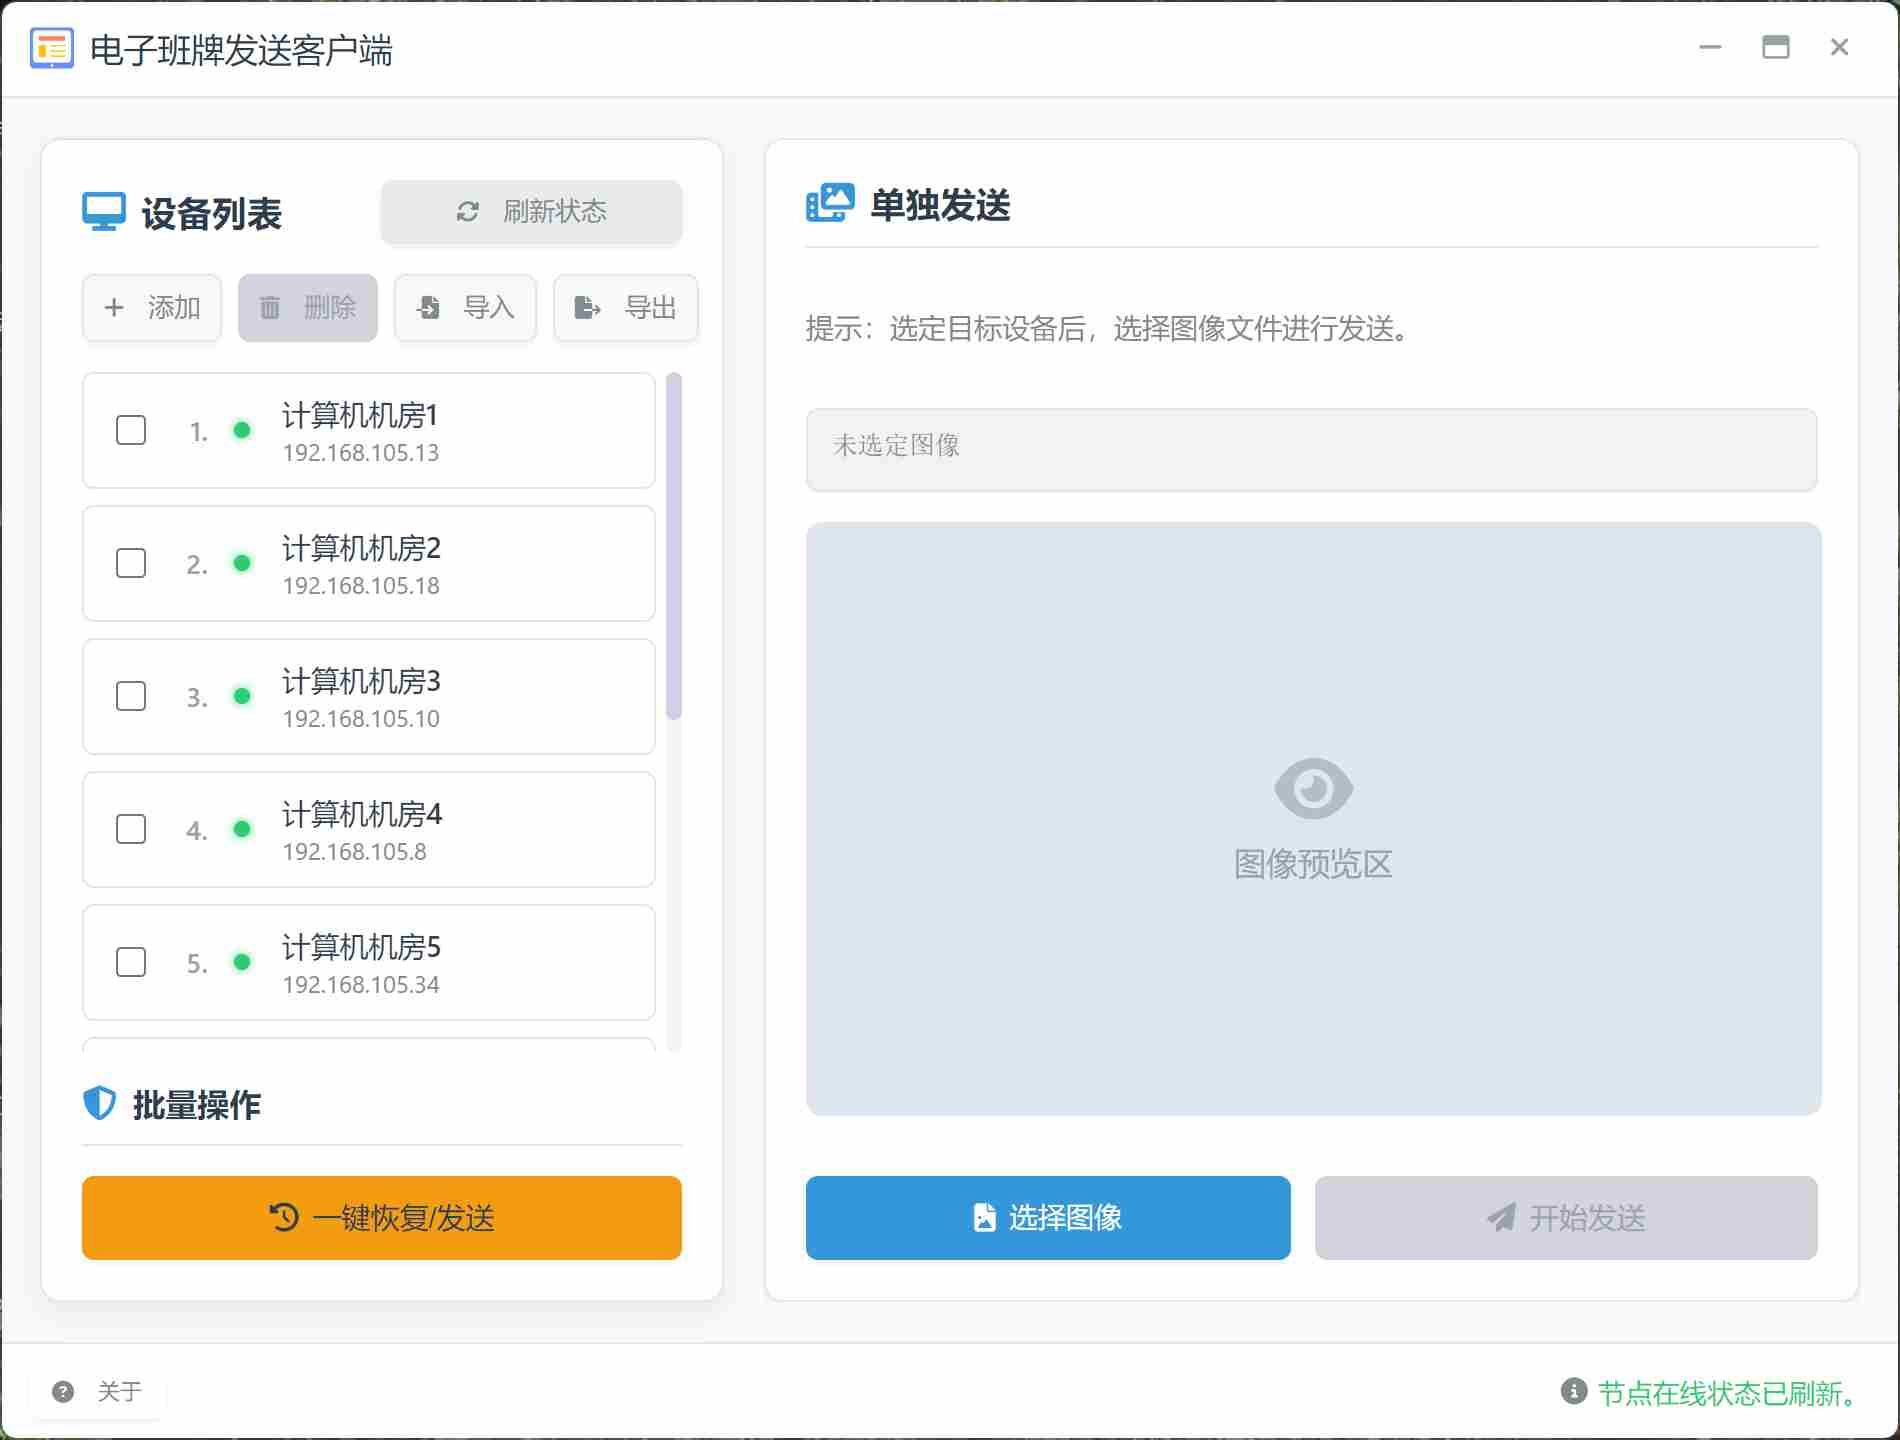Click the refresh icon on 刷新状态 button

pos(467,212)
